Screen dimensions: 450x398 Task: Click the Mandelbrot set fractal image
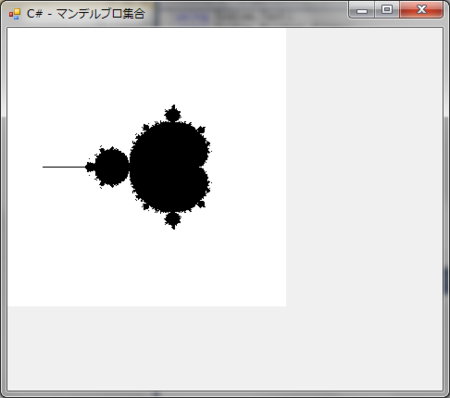click(x=147, y=167)
